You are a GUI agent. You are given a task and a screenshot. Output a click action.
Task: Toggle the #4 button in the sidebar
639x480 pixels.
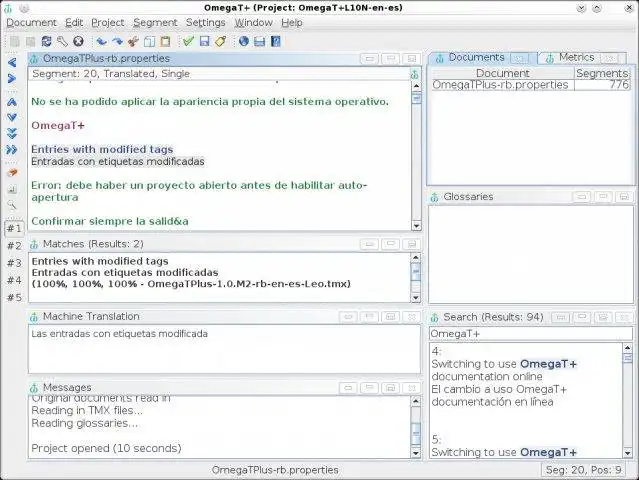pyautogui.click(x=14, y=280)
